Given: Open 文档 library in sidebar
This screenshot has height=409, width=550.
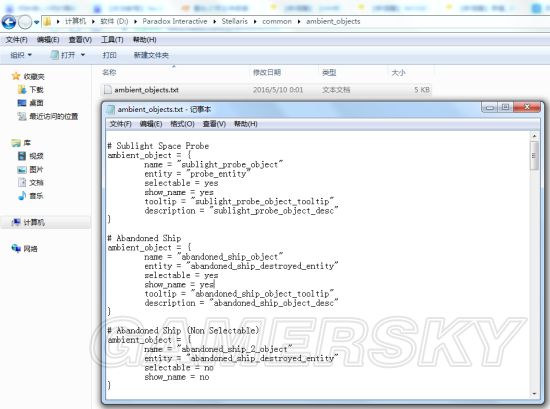Looking at the screenshot, I should (31, 183).
